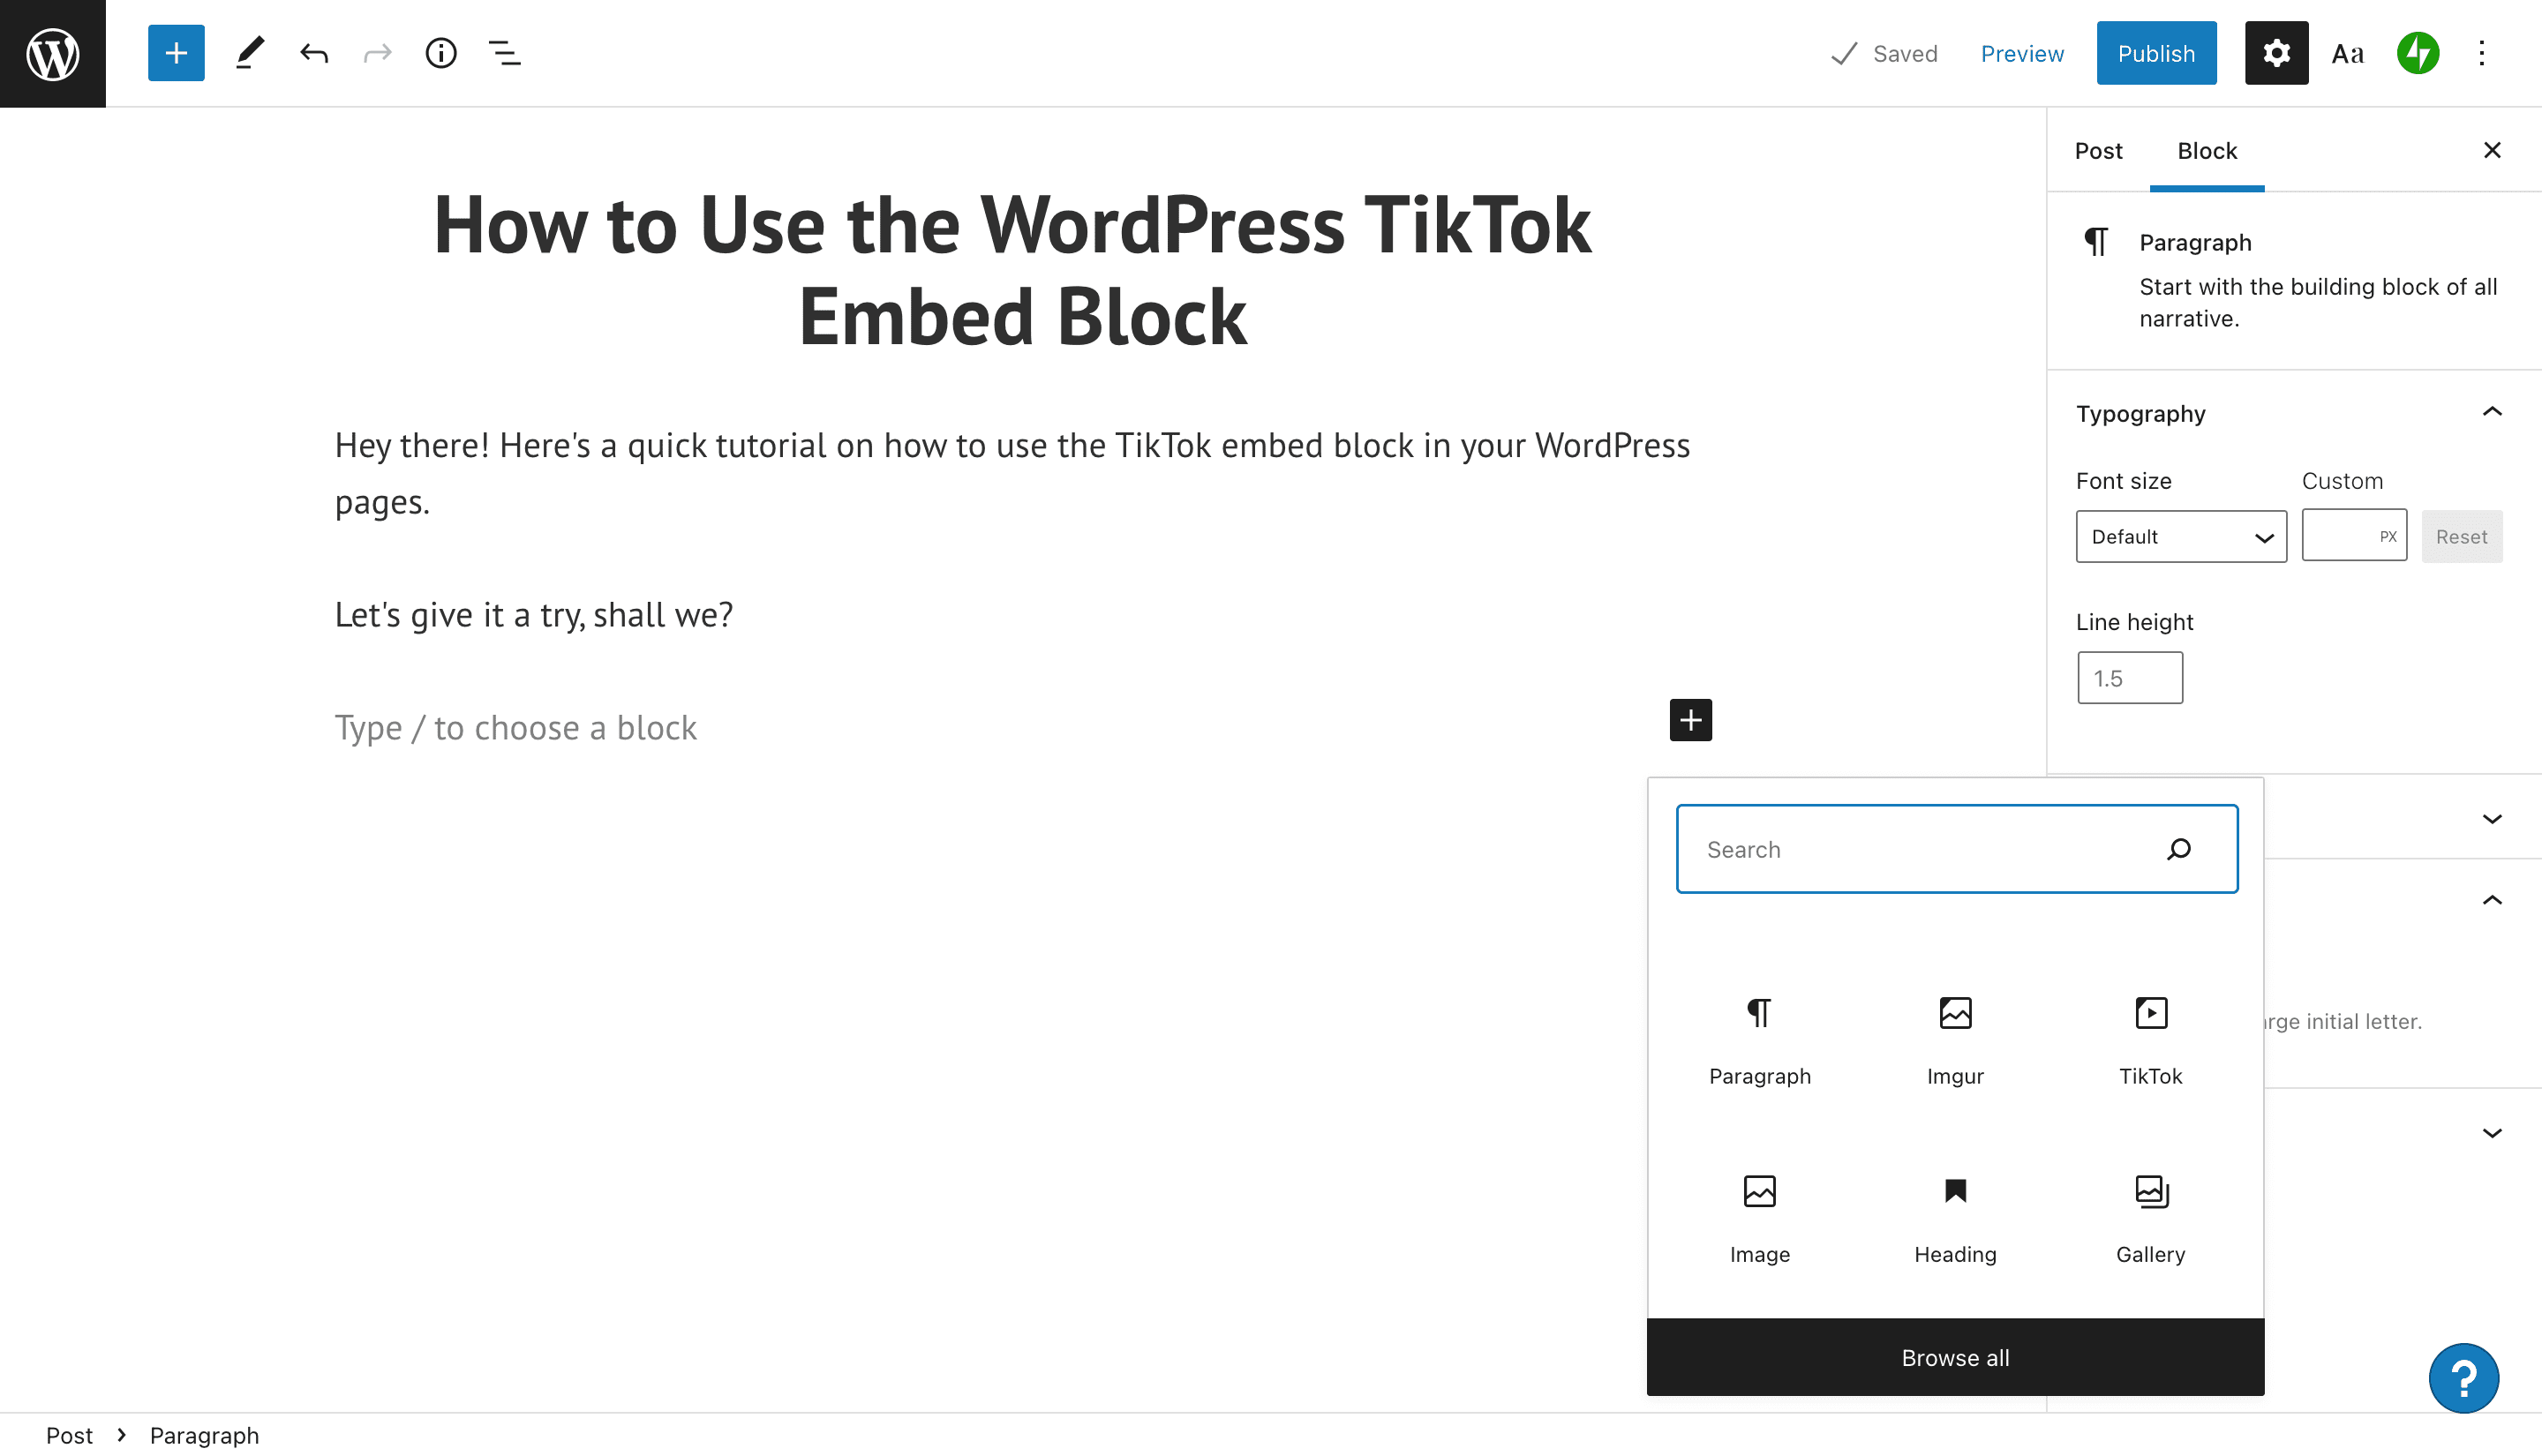Click the Heading block icon
Viewport: 2542px width, 1456px height.
pos(1955,1190)
